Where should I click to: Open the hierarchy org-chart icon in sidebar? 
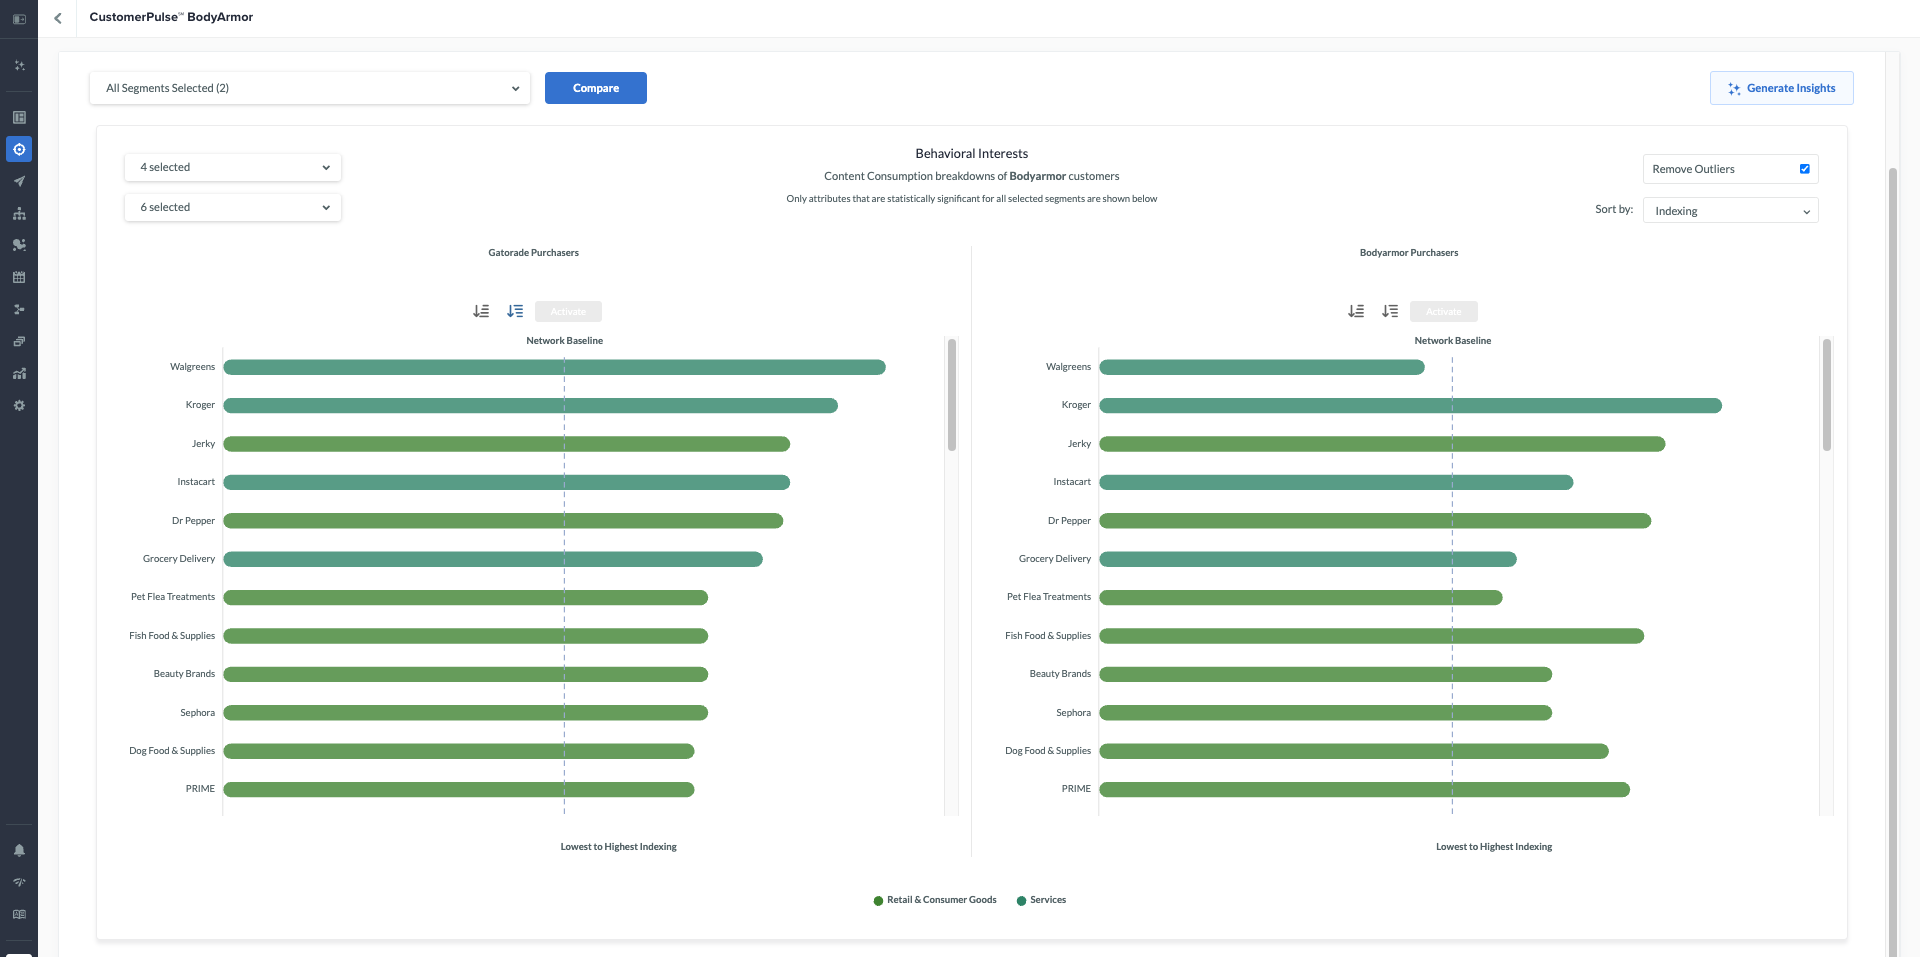click(x=19, y=213)
